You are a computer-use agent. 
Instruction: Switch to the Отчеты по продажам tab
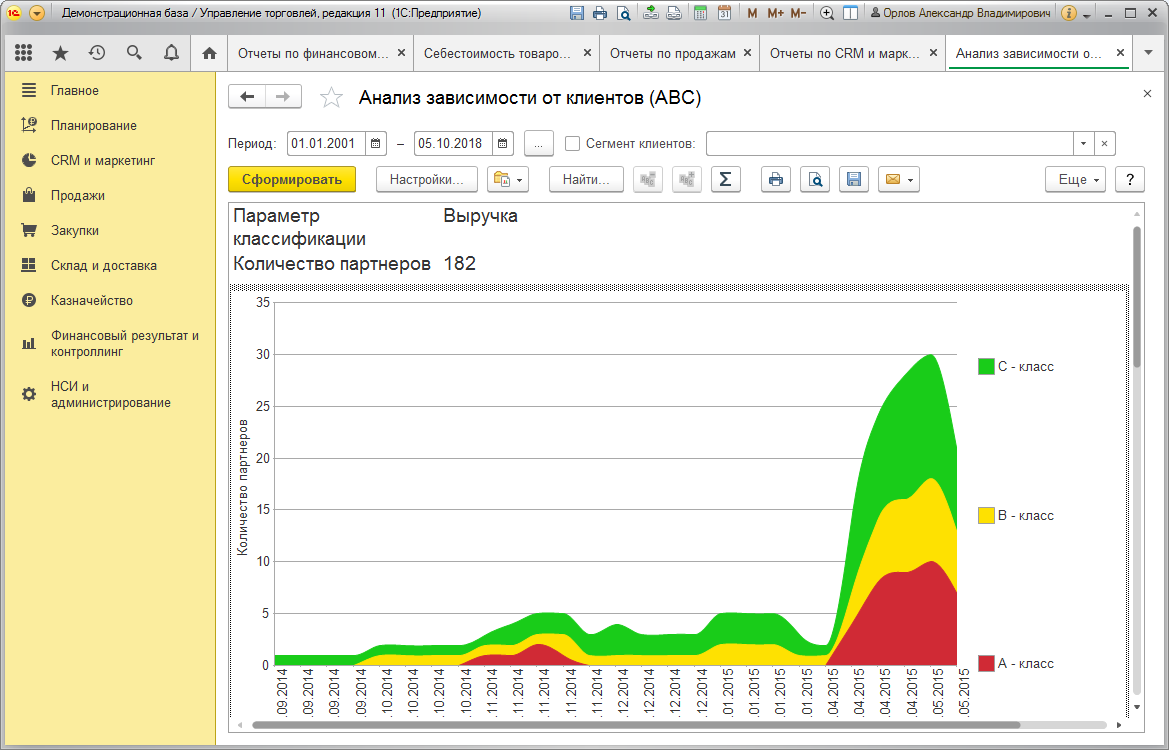(x=672, y=54)
